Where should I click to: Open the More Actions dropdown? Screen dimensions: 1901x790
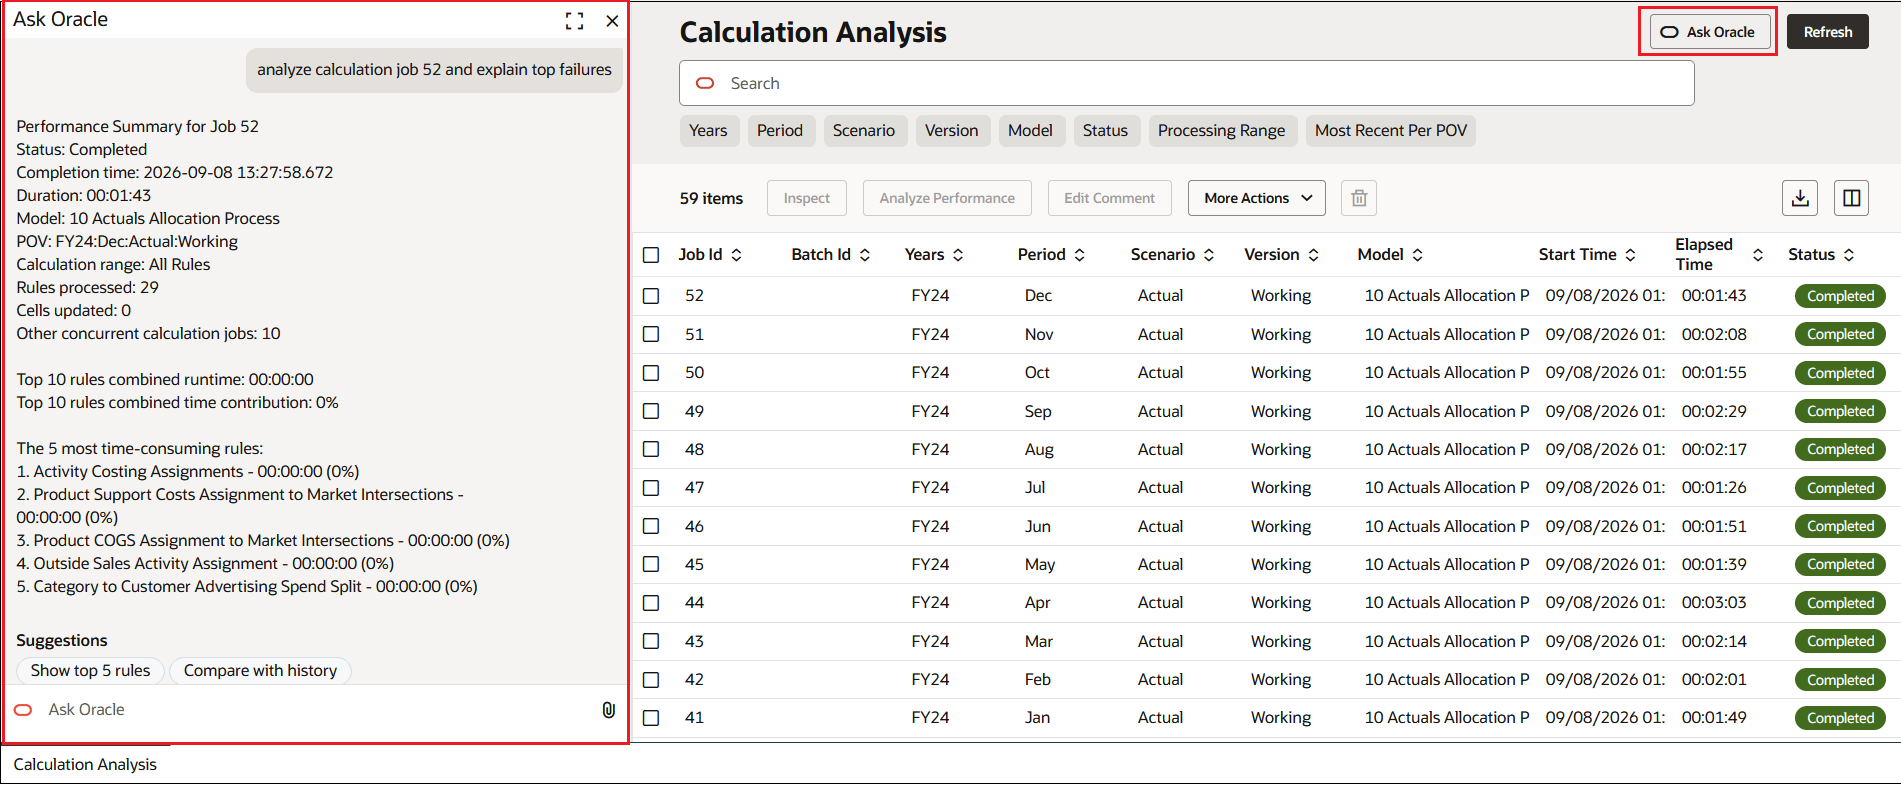pyautogui.click(x=1257, y=198)
